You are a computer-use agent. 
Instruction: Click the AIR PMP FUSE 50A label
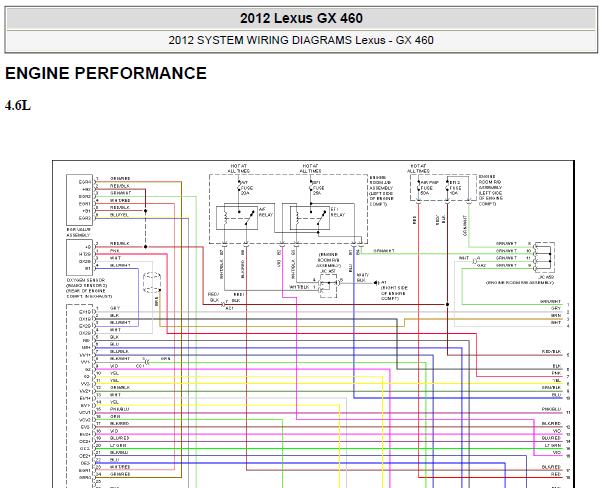tap(428, 187)
